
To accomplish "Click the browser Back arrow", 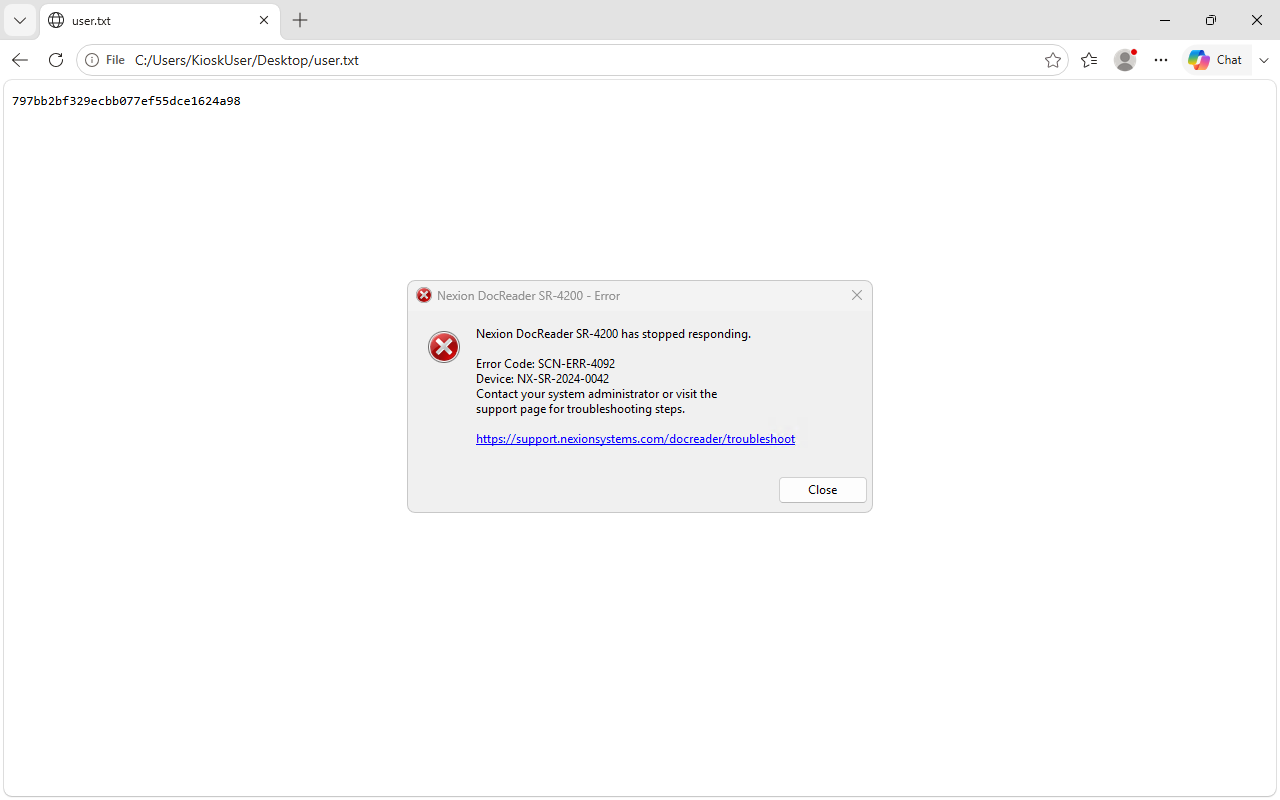I will 20,60.
